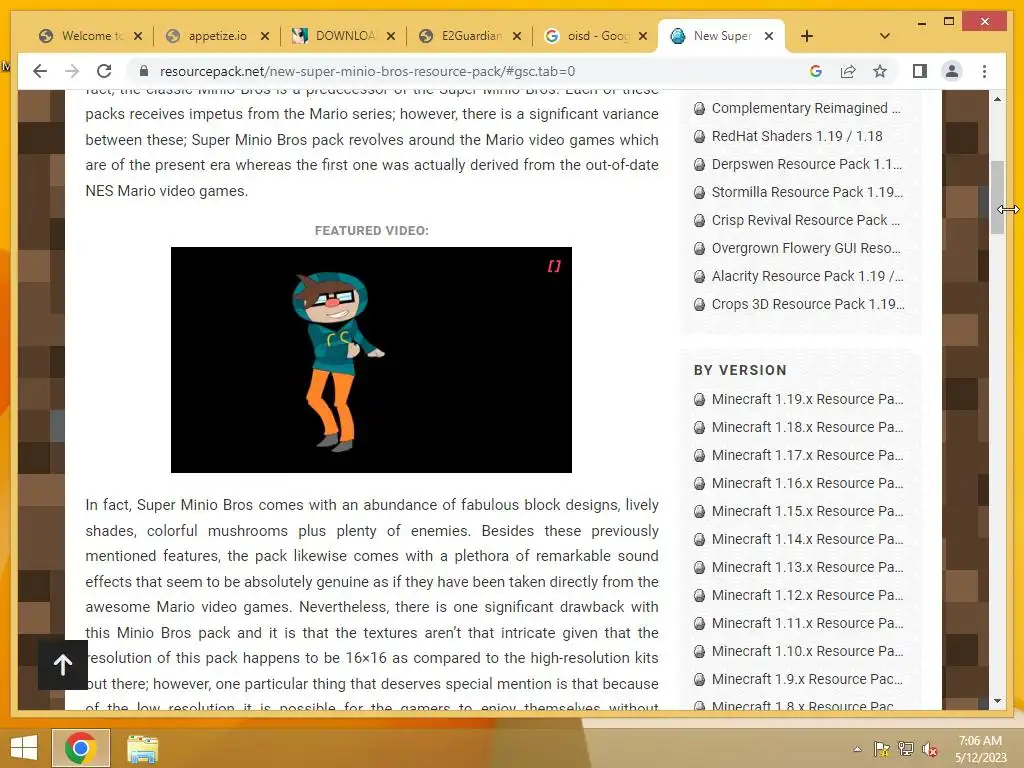This screenshot has width=1024, height=768.
Task: Show hidden tray icons arrow
Action: [857, 749]
